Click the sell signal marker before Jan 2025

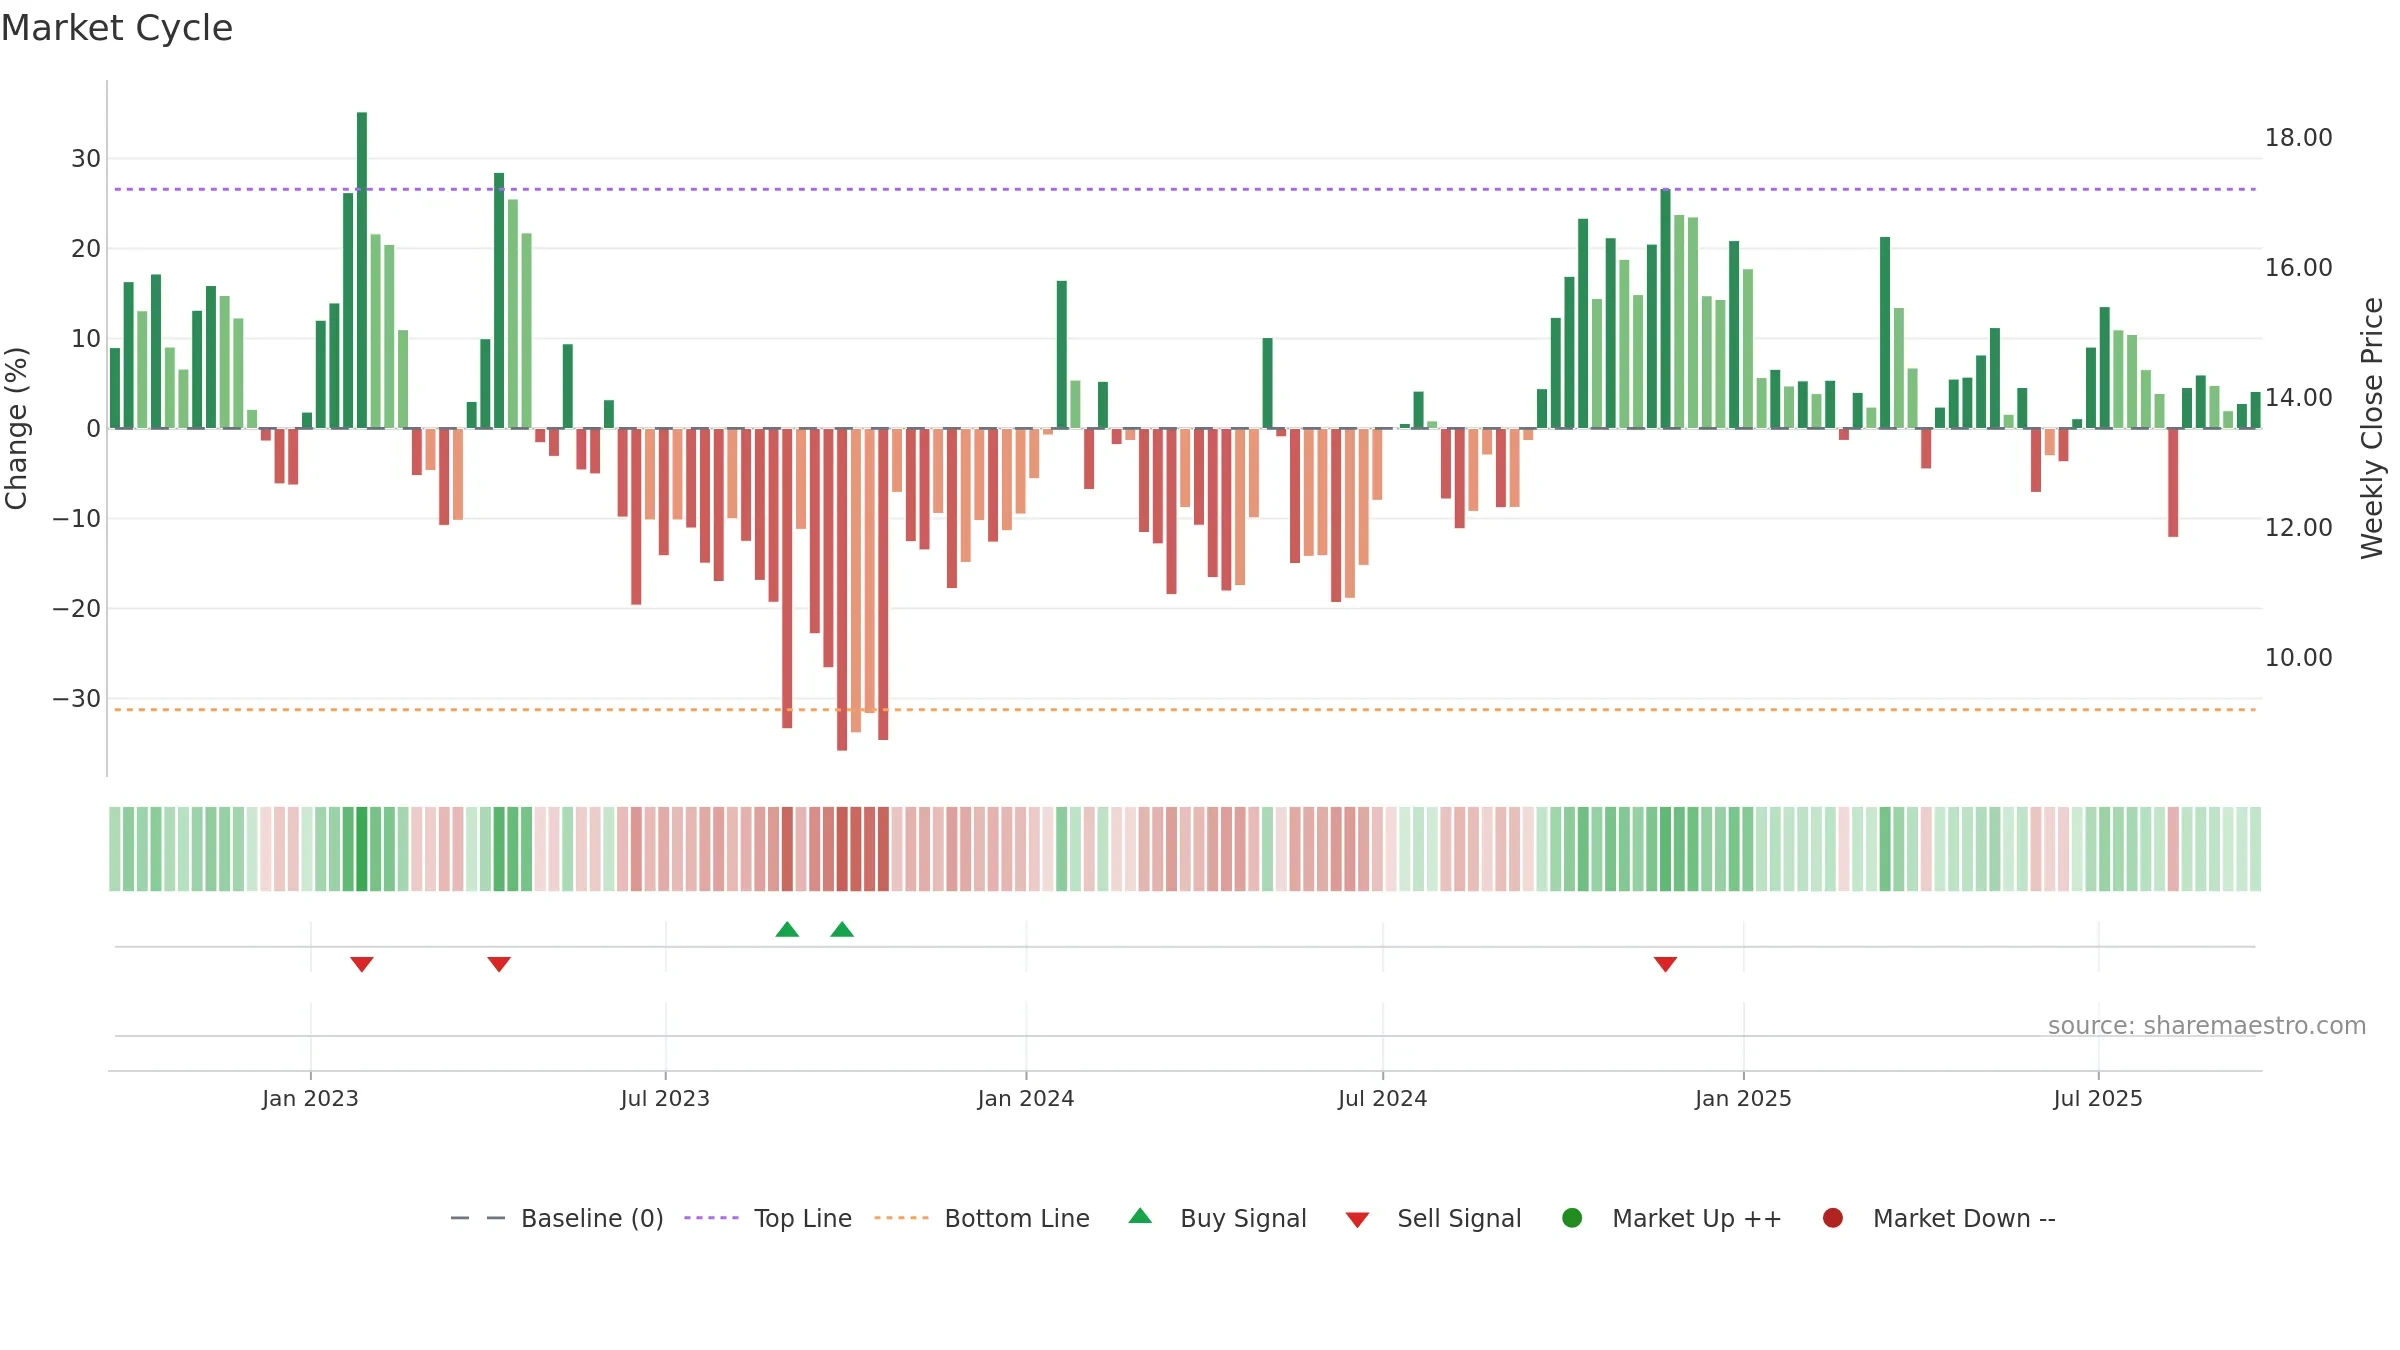coord(1665,964)
